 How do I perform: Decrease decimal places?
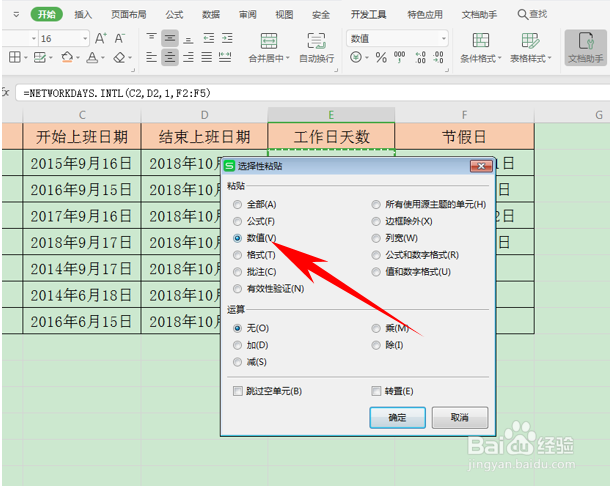pos(438,58)
